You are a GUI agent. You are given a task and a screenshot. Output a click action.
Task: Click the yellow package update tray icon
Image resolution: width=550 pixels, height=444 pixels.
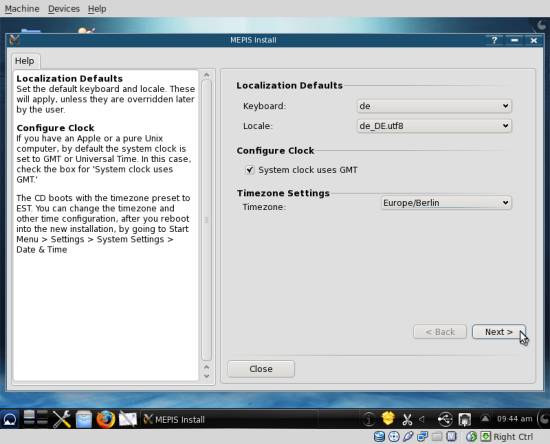coord(388,418)
